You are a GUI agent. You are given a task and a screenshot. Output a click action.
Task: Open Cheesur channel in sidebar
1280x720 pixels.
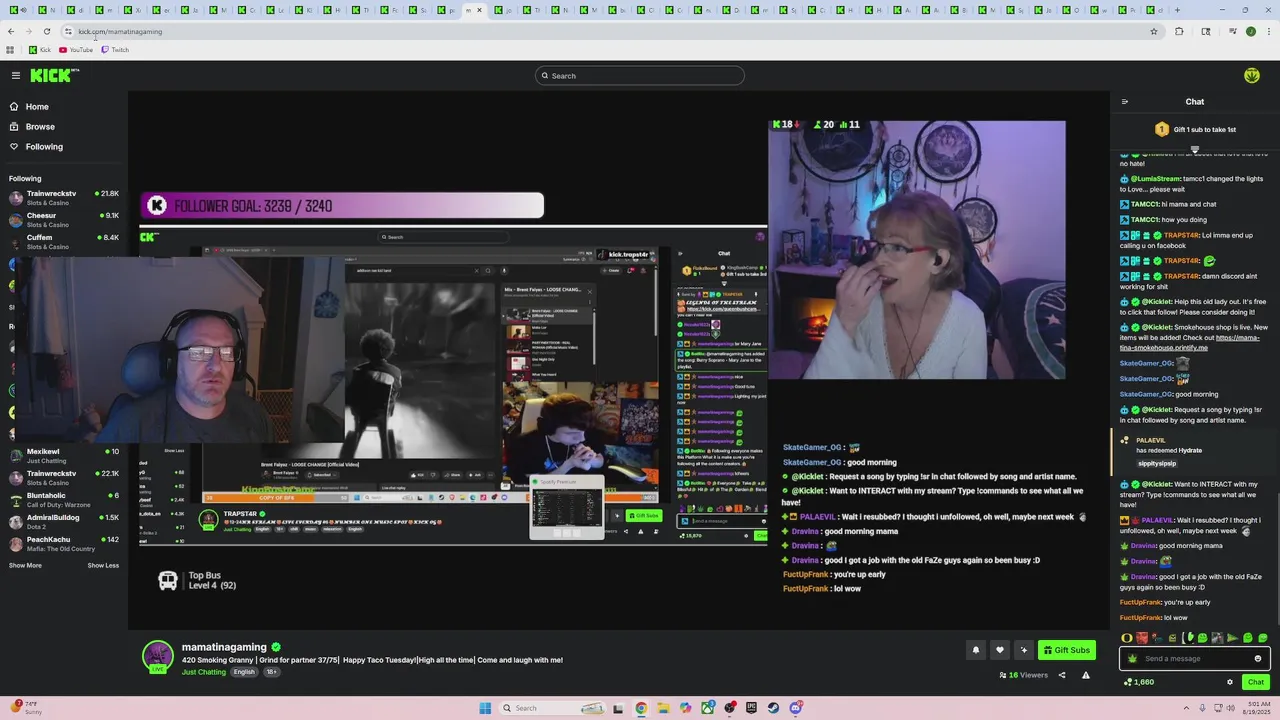(64, 219)
